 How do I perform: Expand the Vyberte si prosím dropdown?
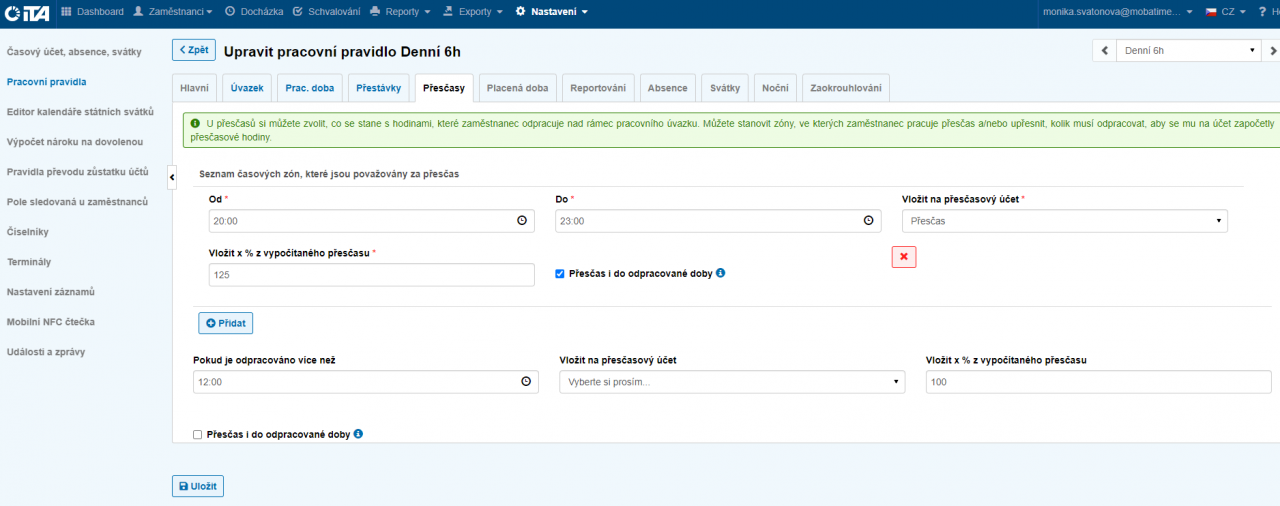pyautogui.click(x=731, y=382)
